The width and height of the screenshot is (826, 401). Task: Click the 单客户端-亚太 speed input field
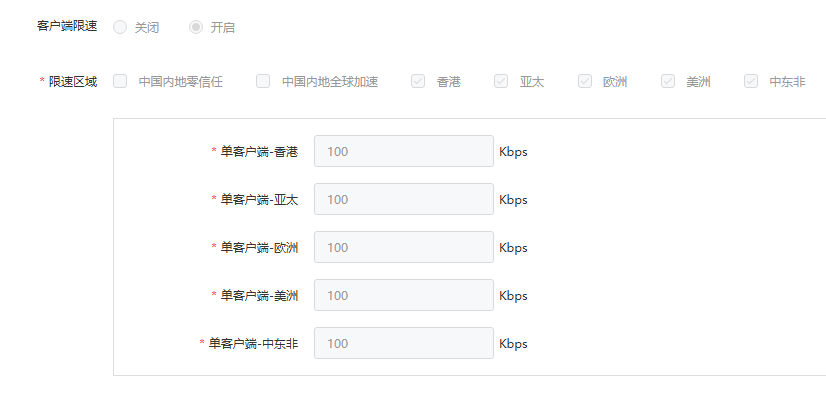404,199
